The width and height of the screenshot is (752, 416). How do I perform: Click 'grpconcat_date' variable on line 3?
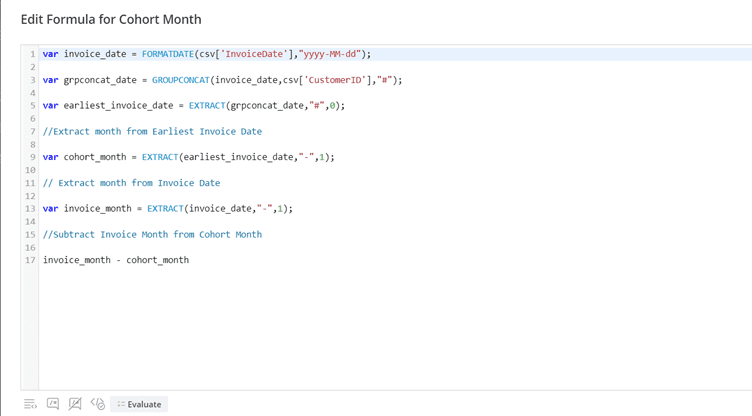[100, 80]
